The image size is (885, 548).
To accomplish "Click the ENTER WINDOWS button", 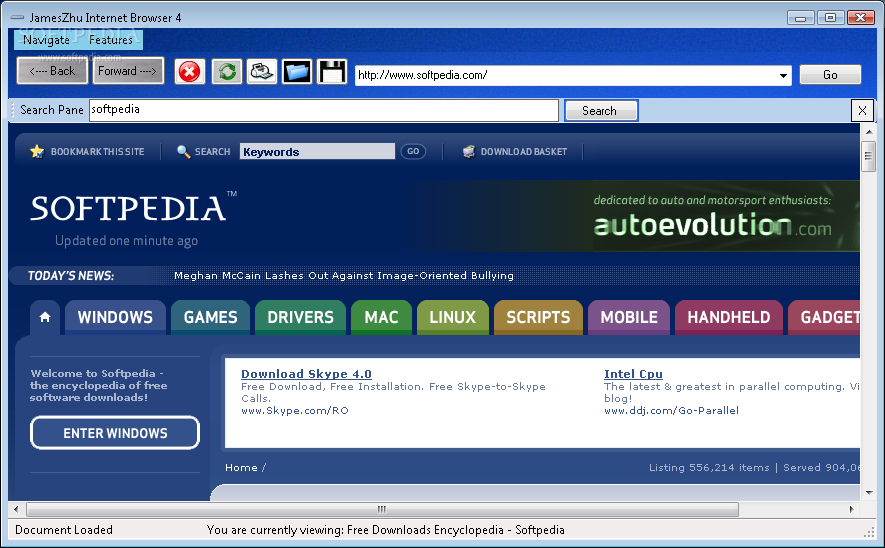I will pyautogui.click(x=115, y=433).
